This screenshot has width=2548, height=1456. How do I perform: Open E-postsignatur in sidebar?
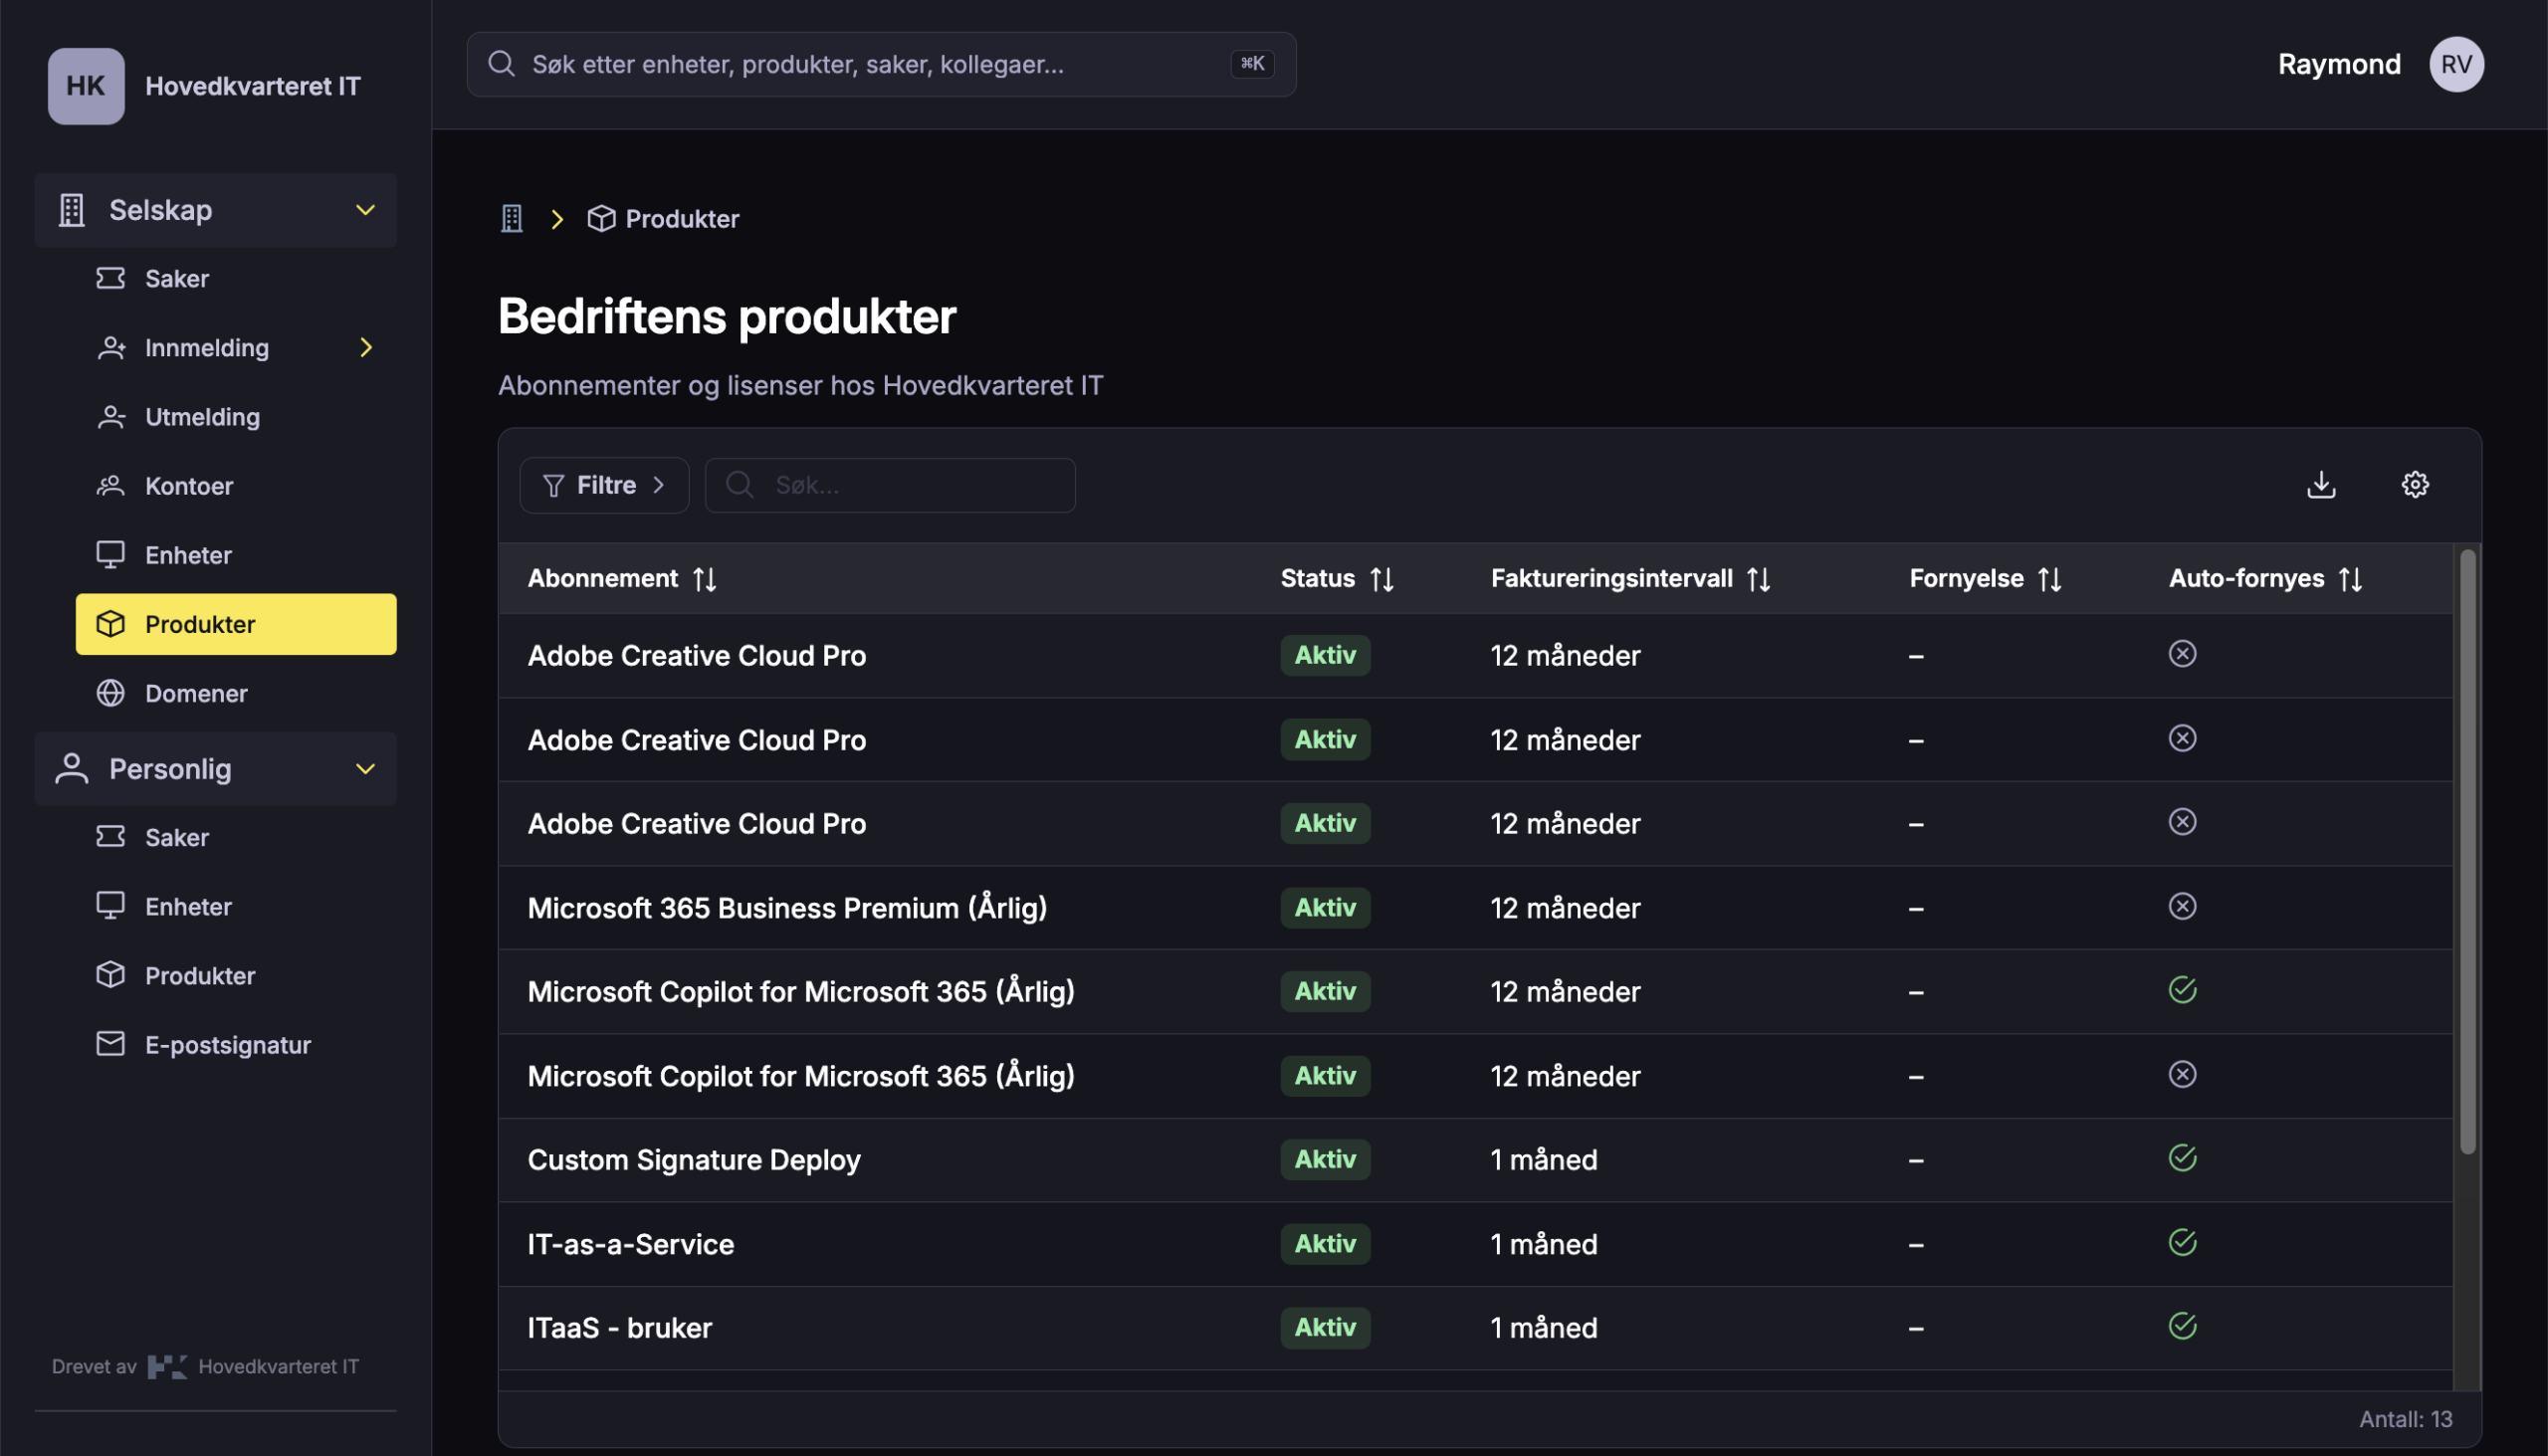point(236,1044)
